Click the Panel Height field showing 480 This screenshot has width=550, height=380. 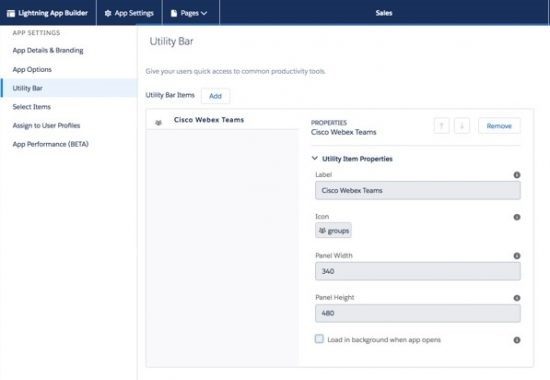(418, 313)
